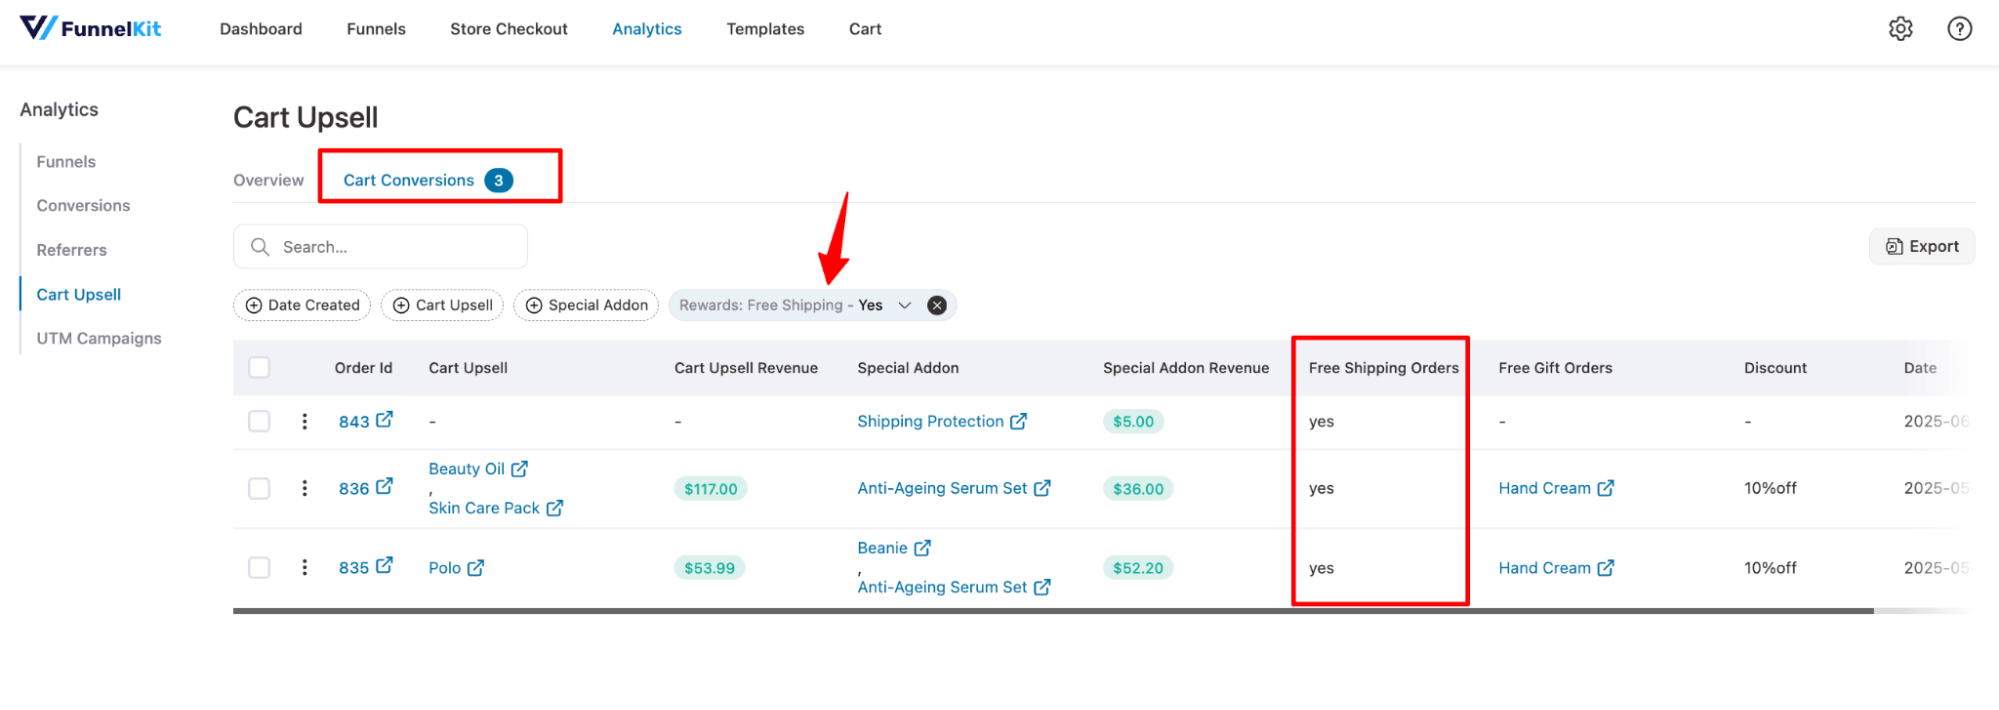Click the table's horizontal scrollbar
Viewport: 1999px width, 710px height.
tap(1053, 610)
